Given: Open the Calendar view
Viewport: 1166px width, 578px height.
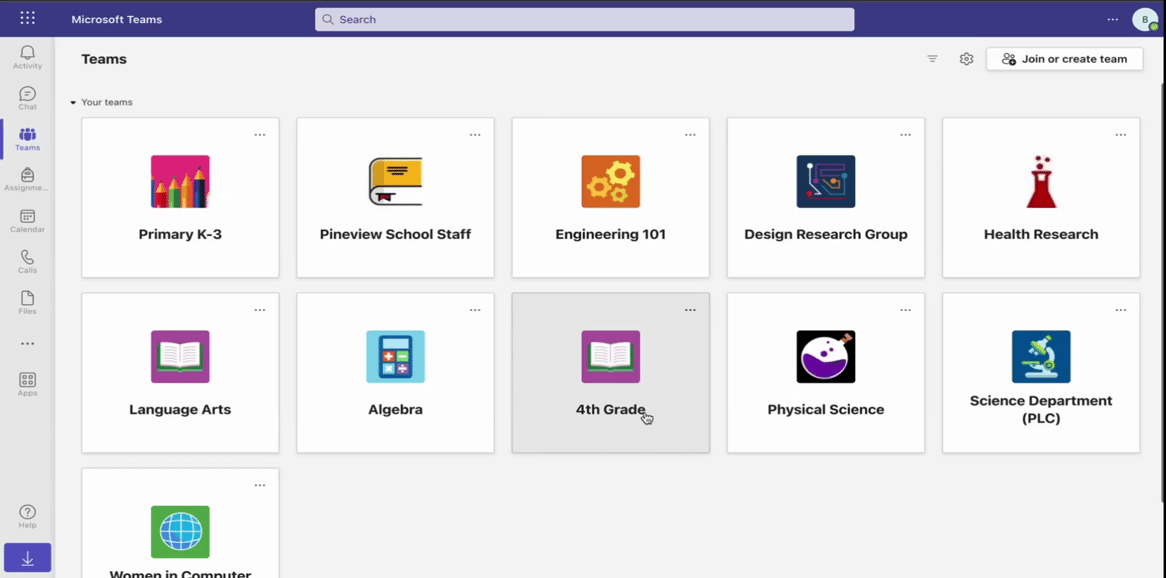Looking at the screenshot, I should coord(27,221).
